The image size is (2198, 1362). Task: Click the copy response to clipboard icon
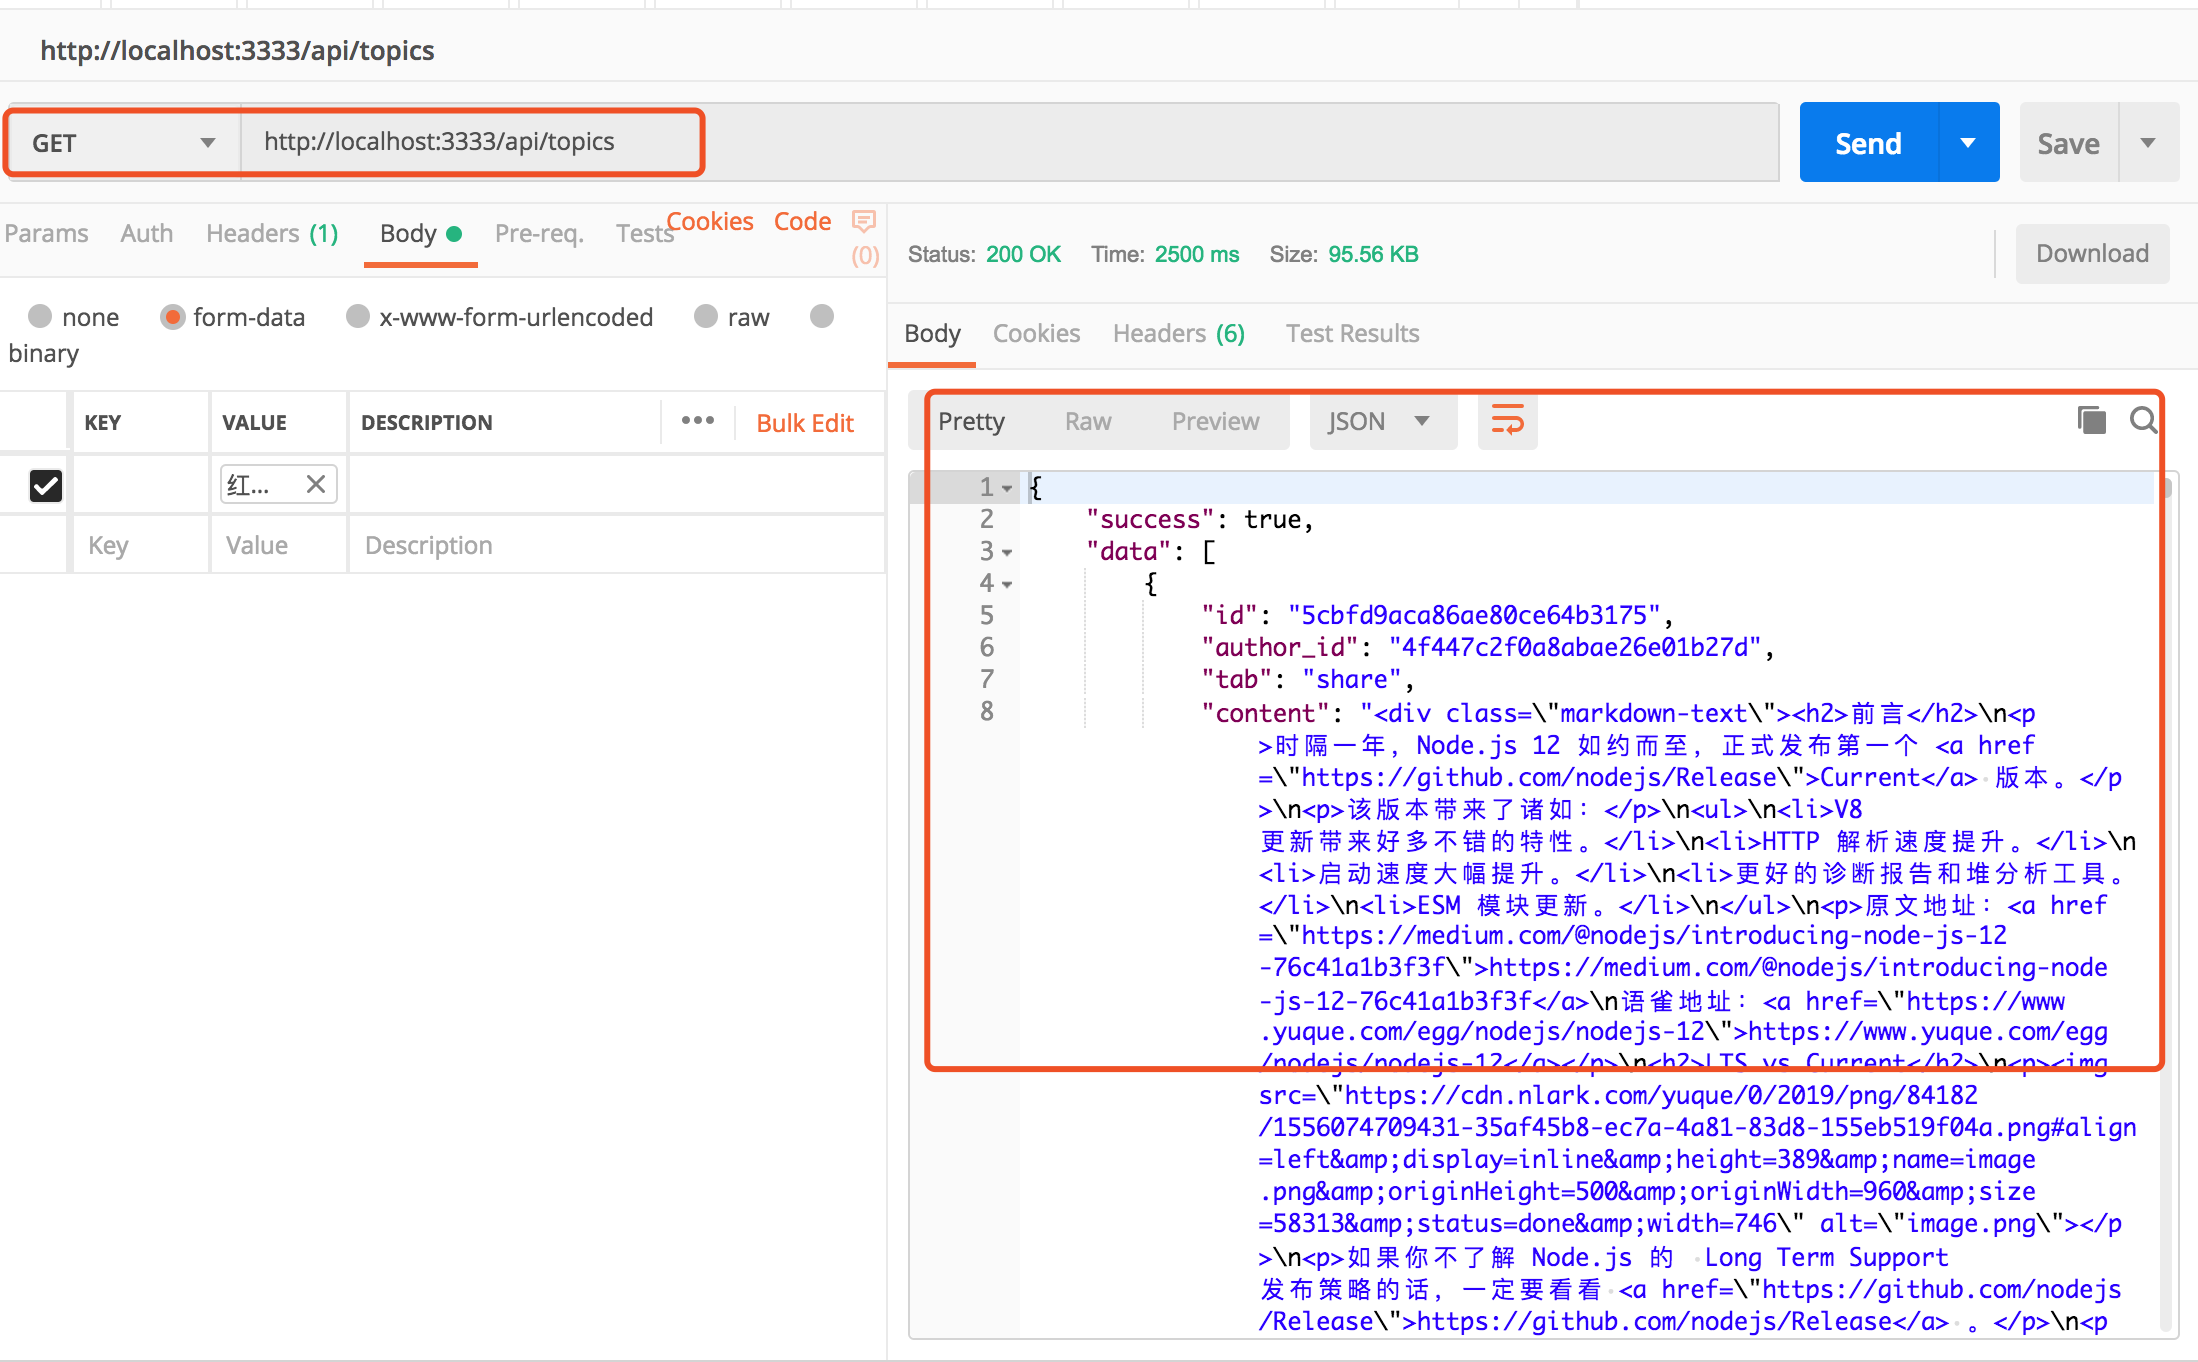2091,420
